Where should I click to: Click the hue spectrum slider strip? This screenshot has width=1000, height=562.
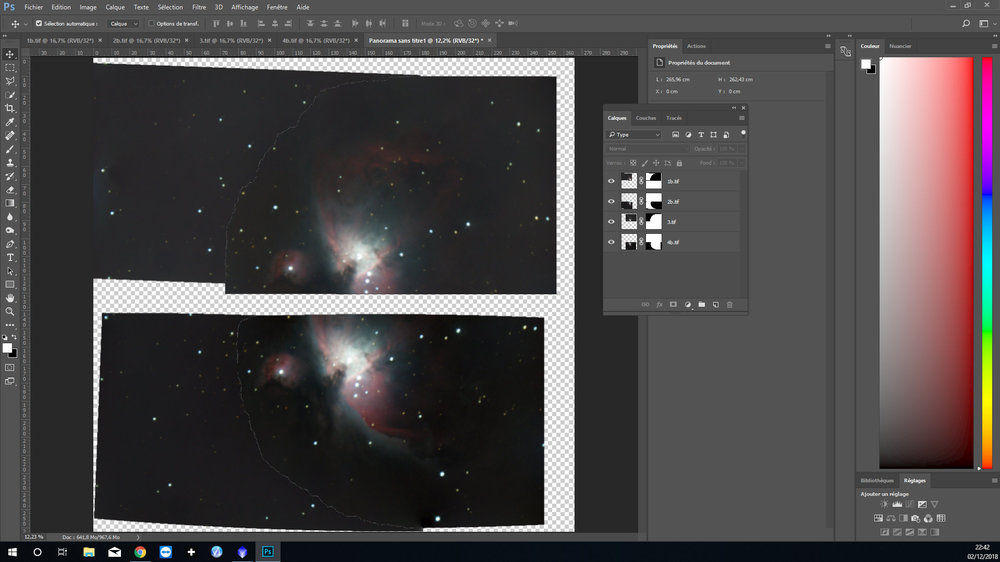coord(987,263)
